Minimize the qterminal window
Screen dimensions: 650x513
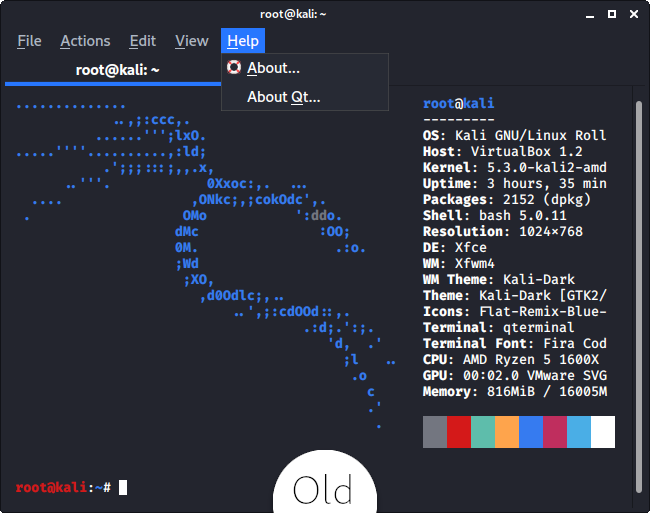click(590, 15)
